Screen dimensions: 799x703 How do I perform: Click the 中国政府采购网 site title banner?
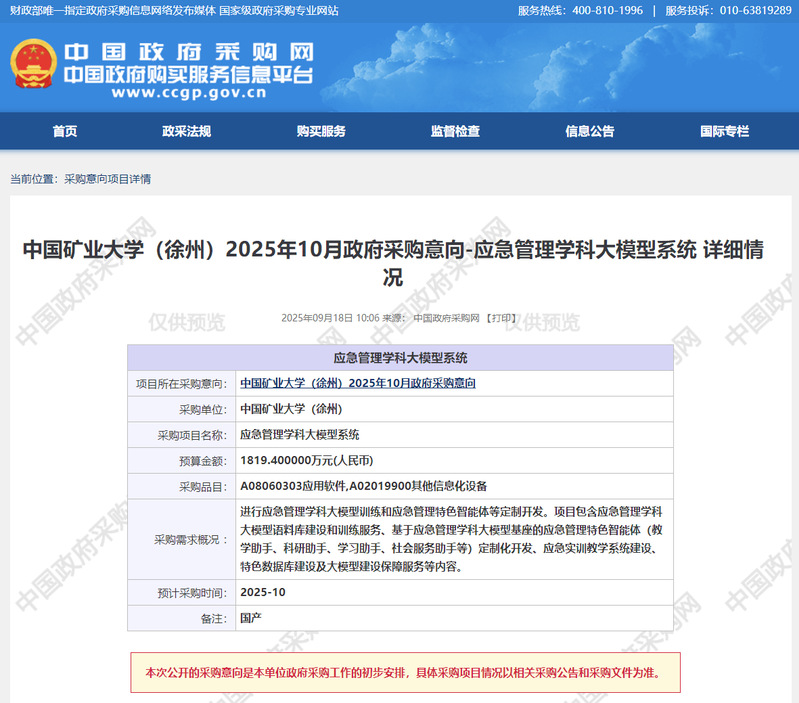[x=189, y=52]
